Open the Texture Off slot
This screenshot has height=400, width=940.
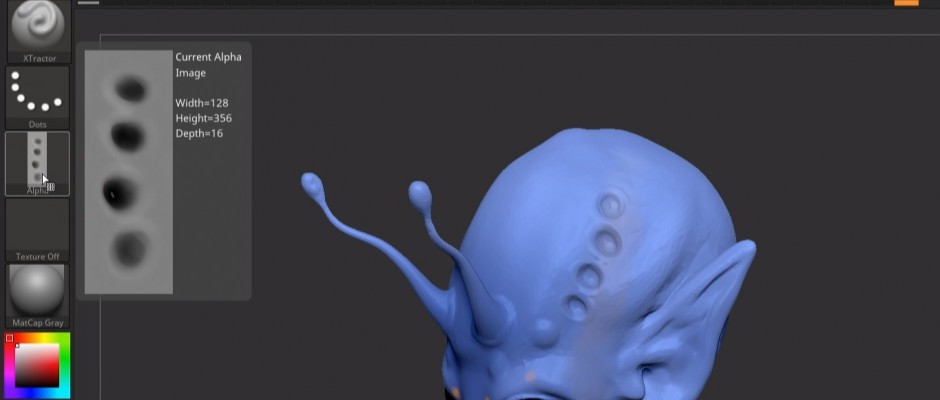(37, 226)
